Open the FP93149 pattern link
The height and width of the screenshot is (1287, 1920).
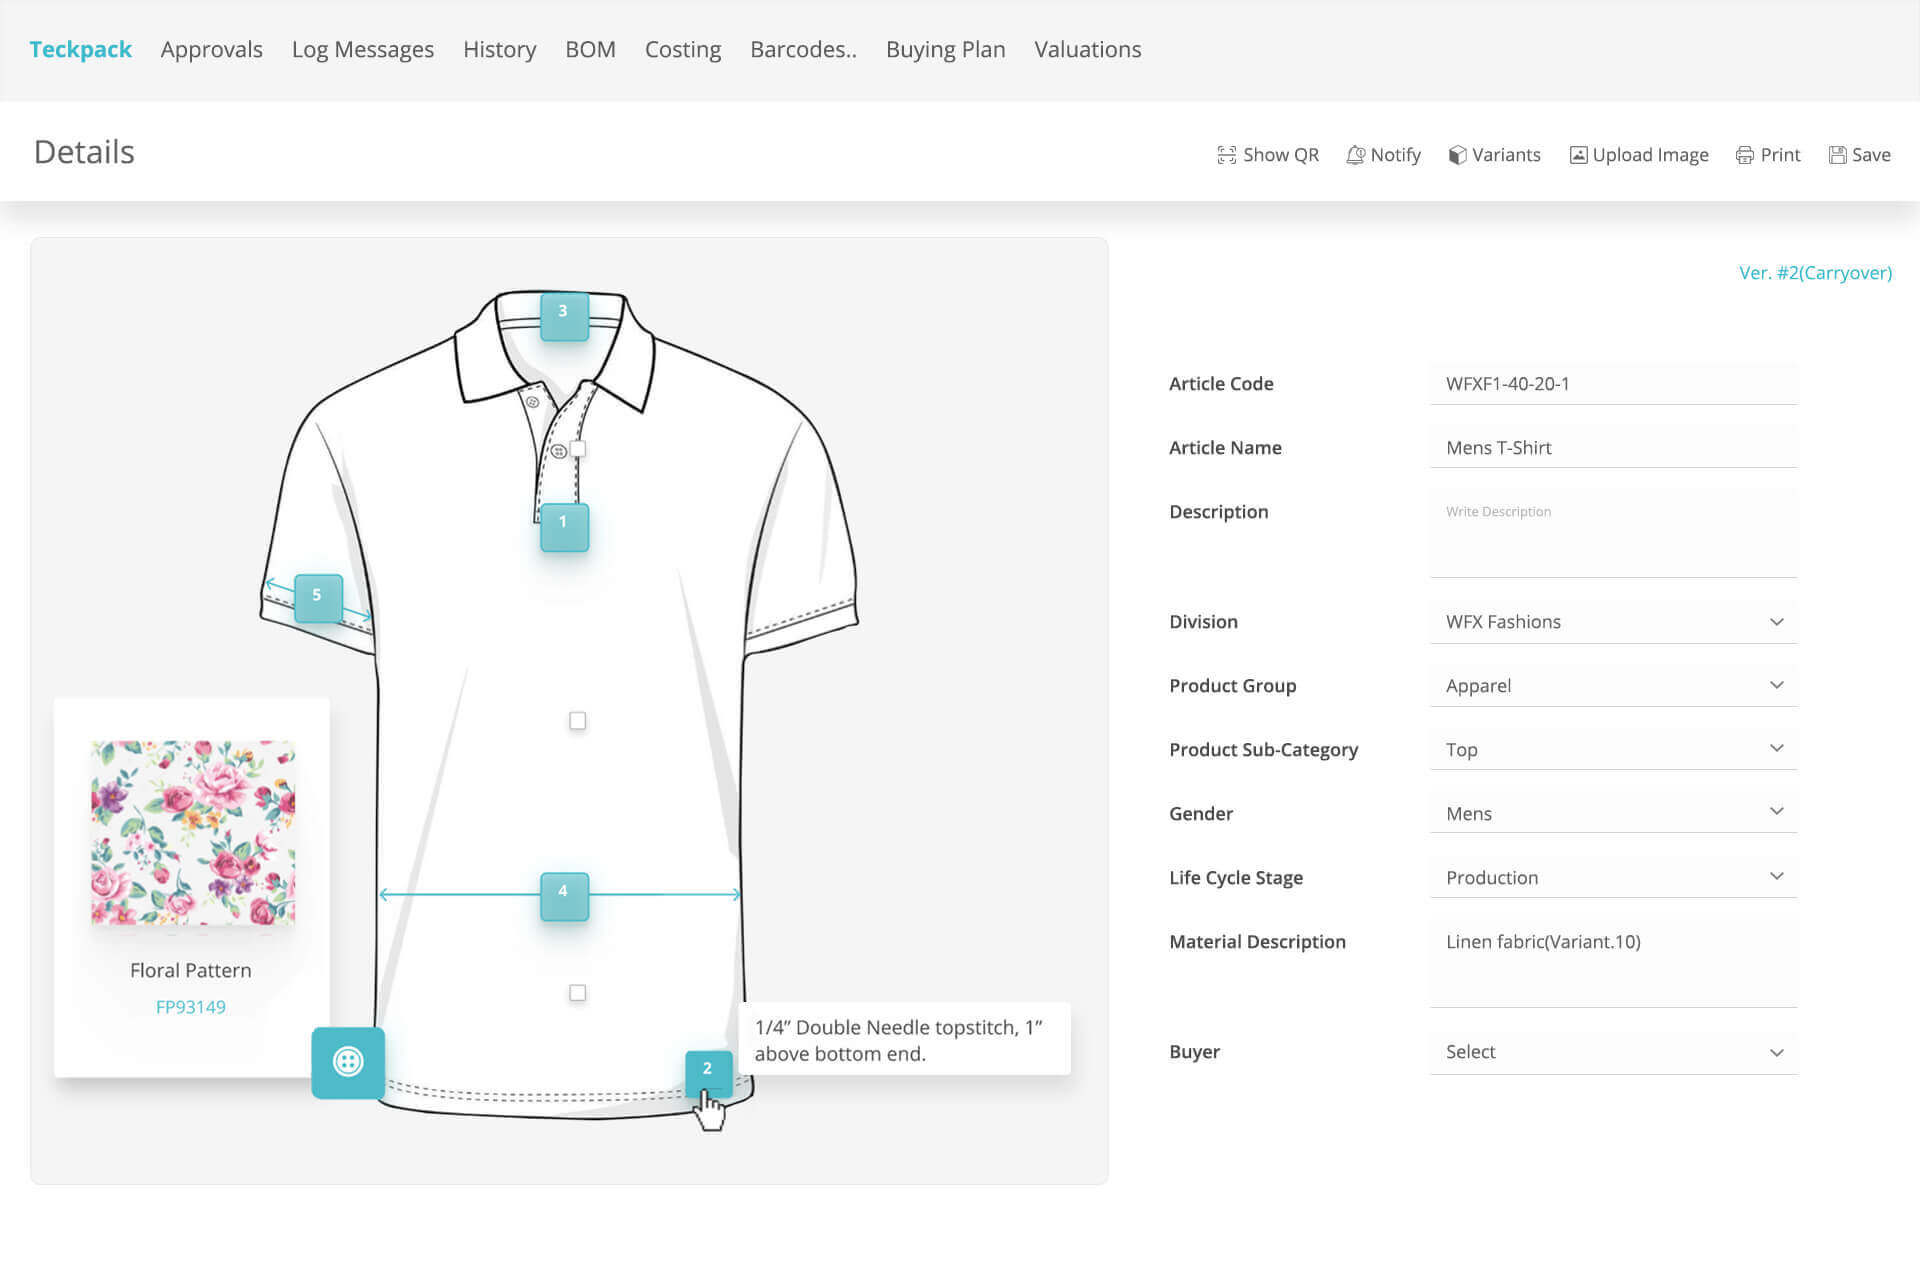190,1007
